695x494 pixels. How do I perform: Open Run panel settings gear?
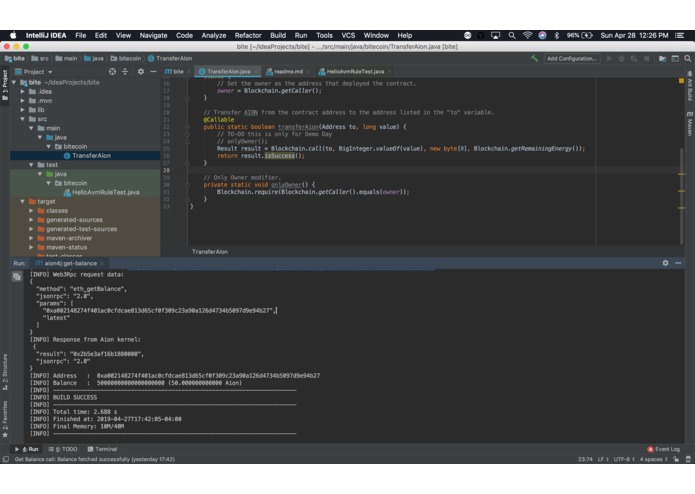click(x=665, y=263)
